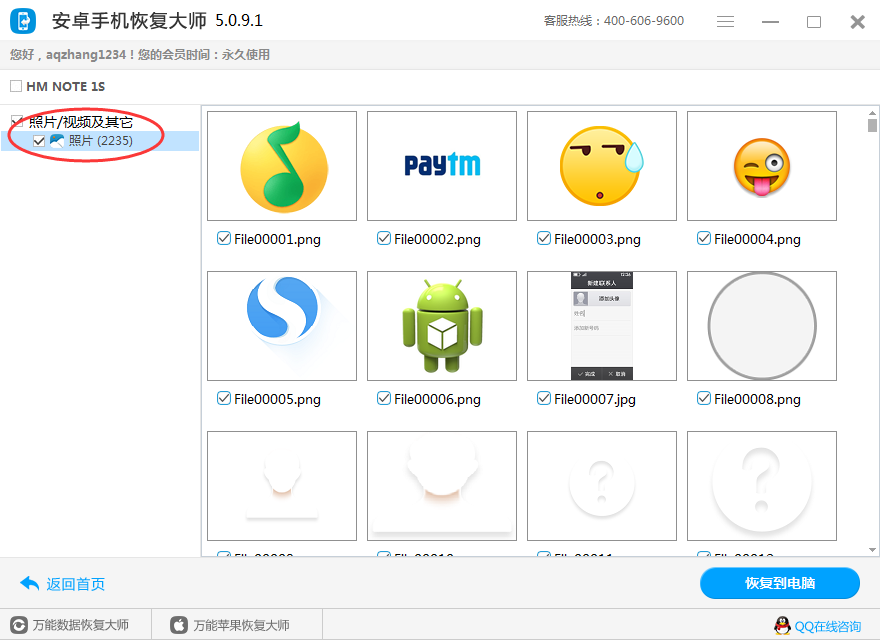
Task: Select the sweating emoji thumbnail File00003
Action: (602, 166)
